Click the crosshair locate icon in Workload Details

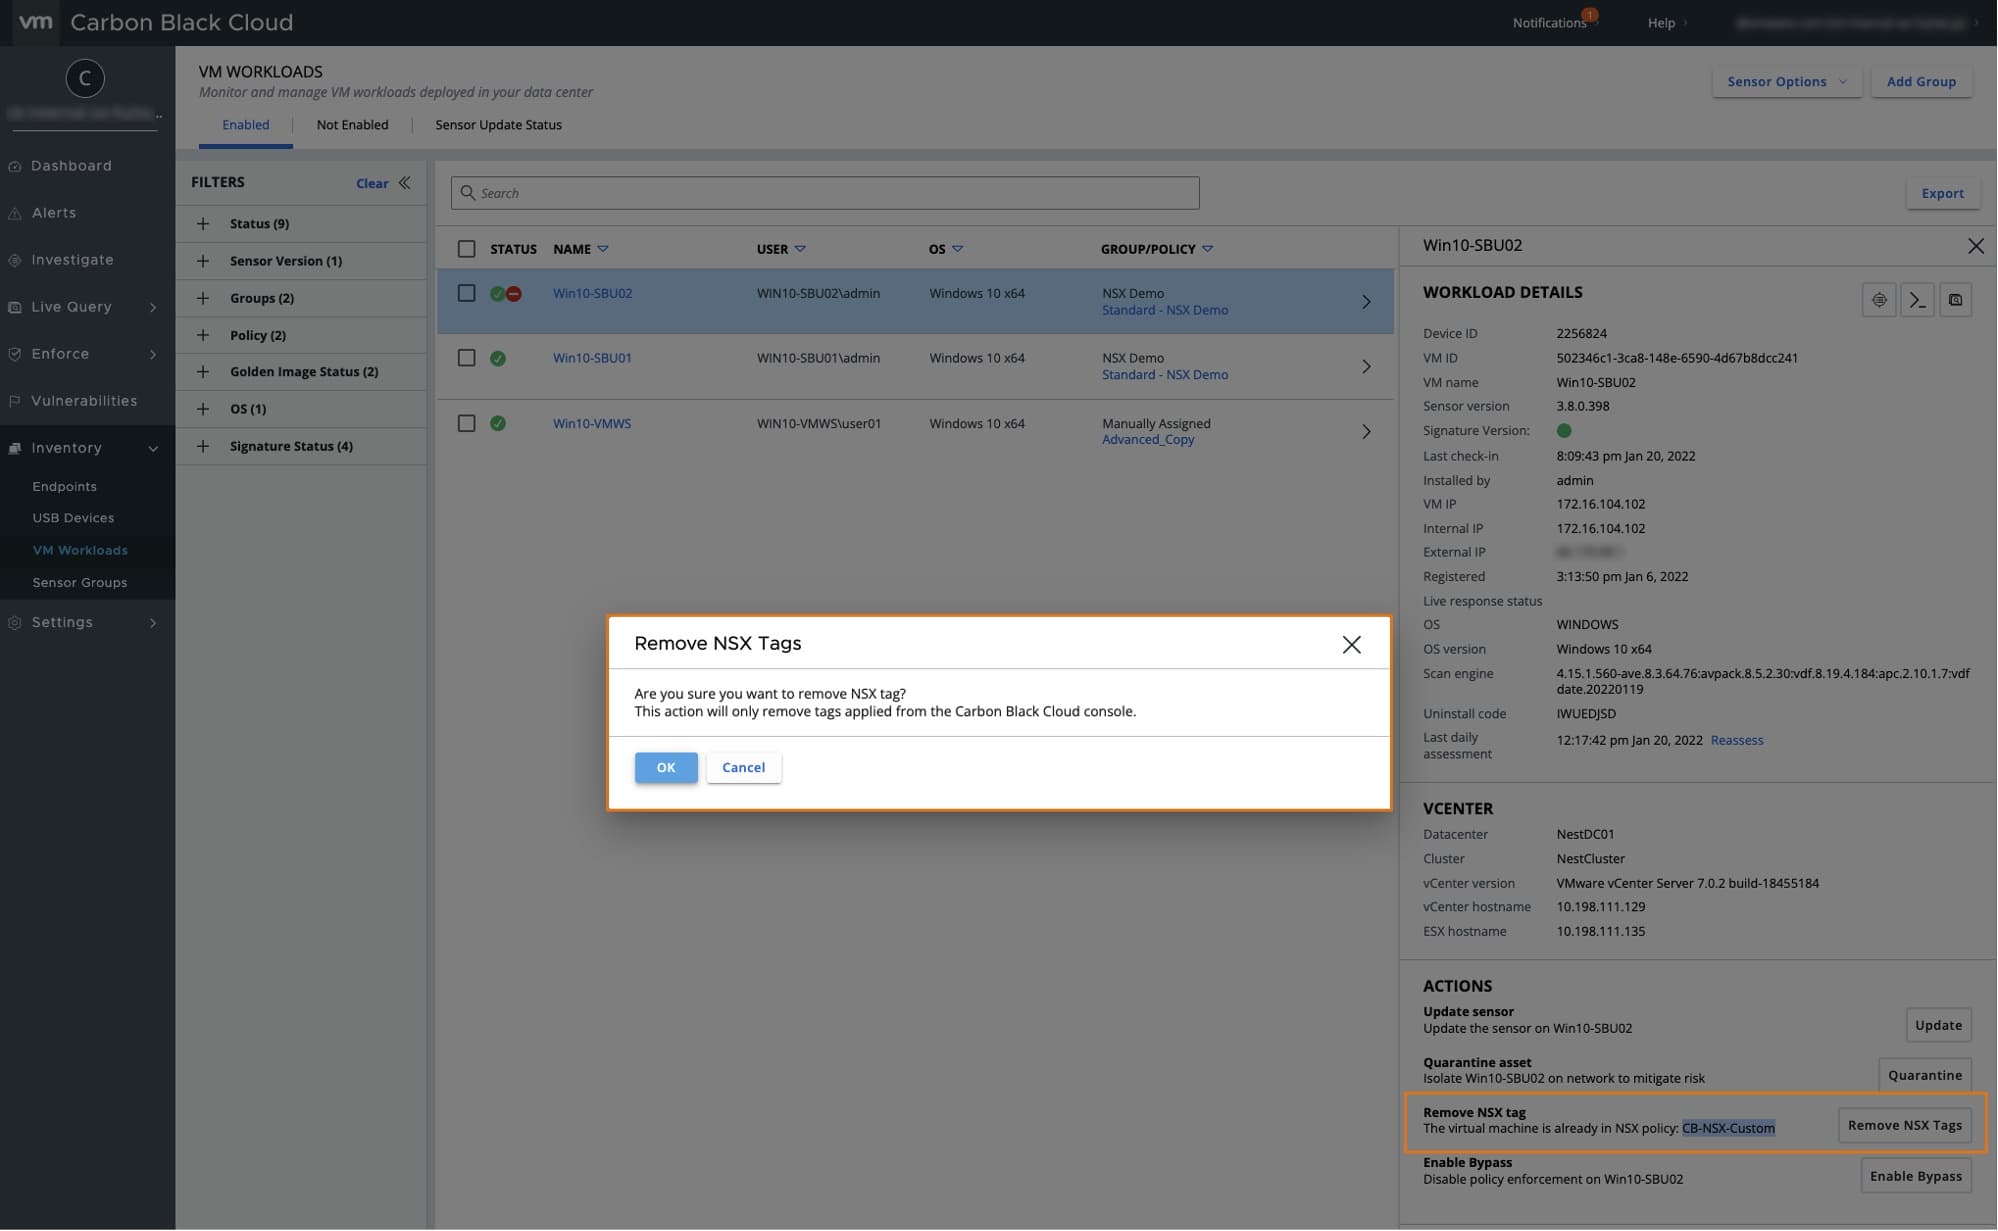[1879, 300]
